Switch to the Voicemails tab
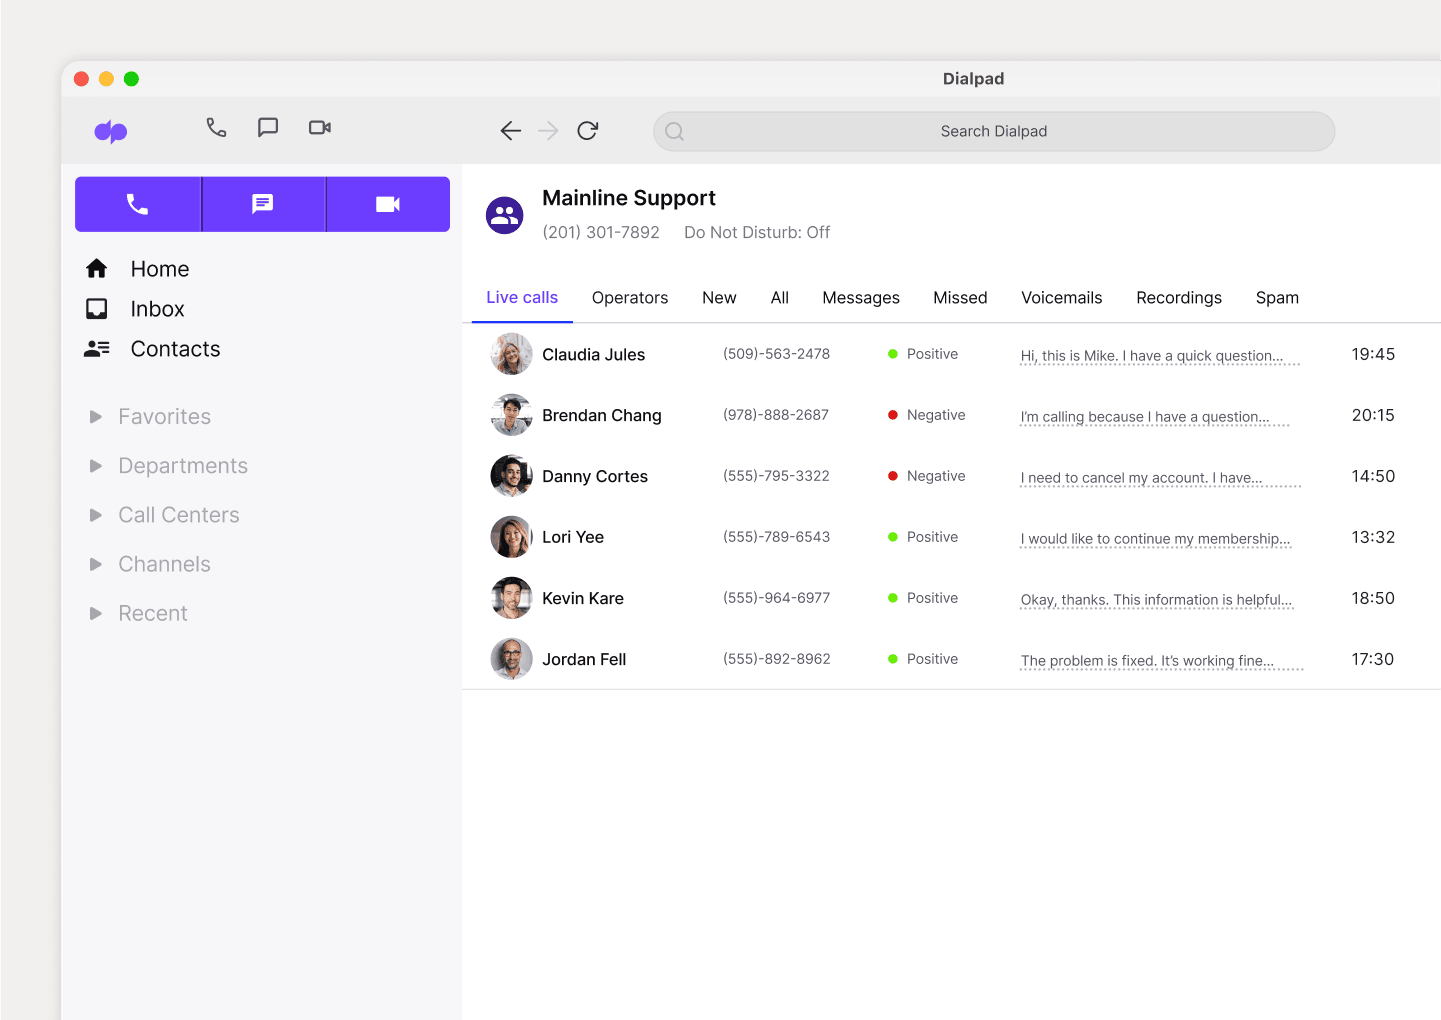The height and width of the screenshot is (1020, 1441). [1061, 297]
